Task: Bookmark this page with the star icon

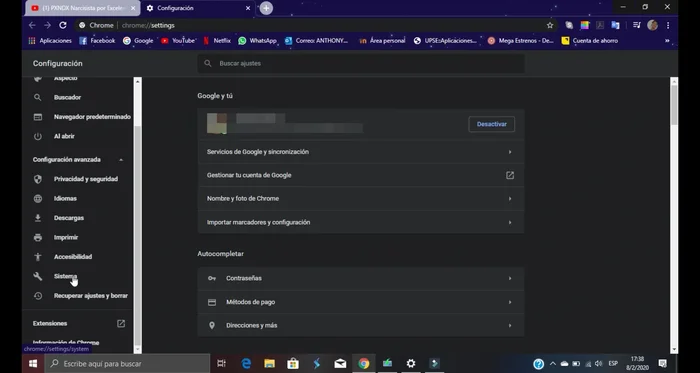Action: (550, 25)
